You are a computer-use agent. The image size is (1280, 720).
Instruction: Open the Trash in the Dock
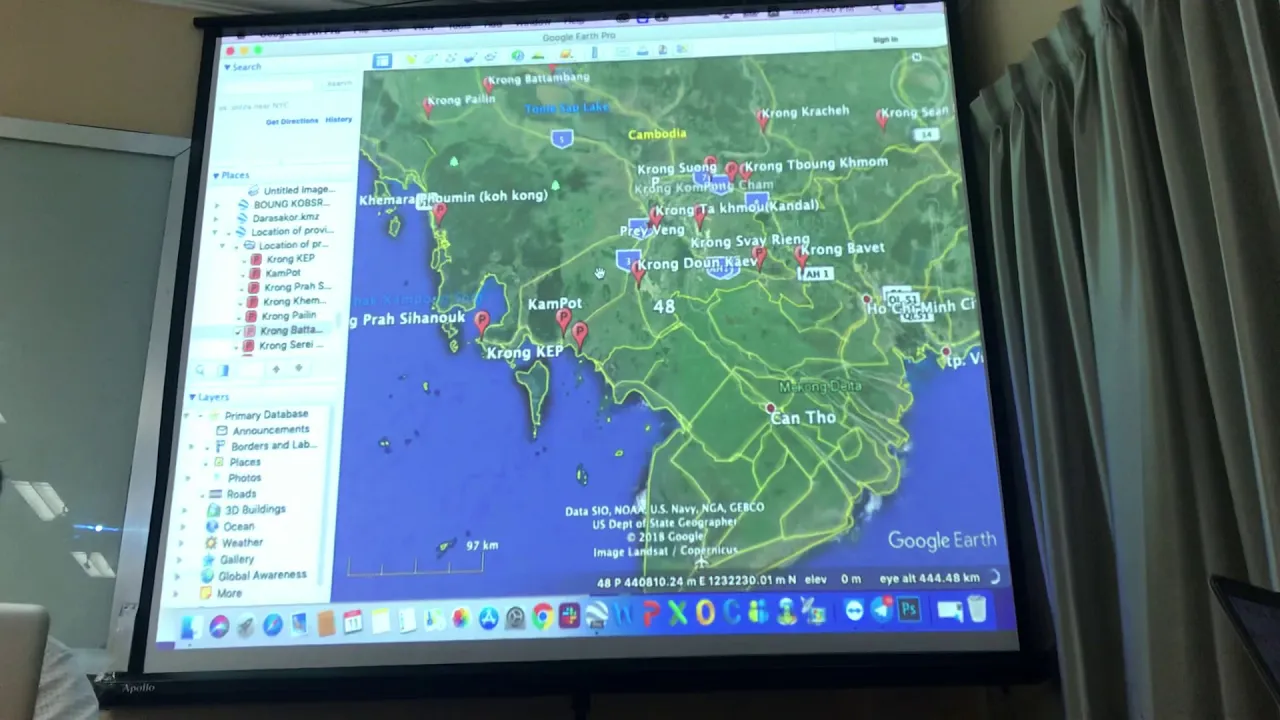(977, 608)
